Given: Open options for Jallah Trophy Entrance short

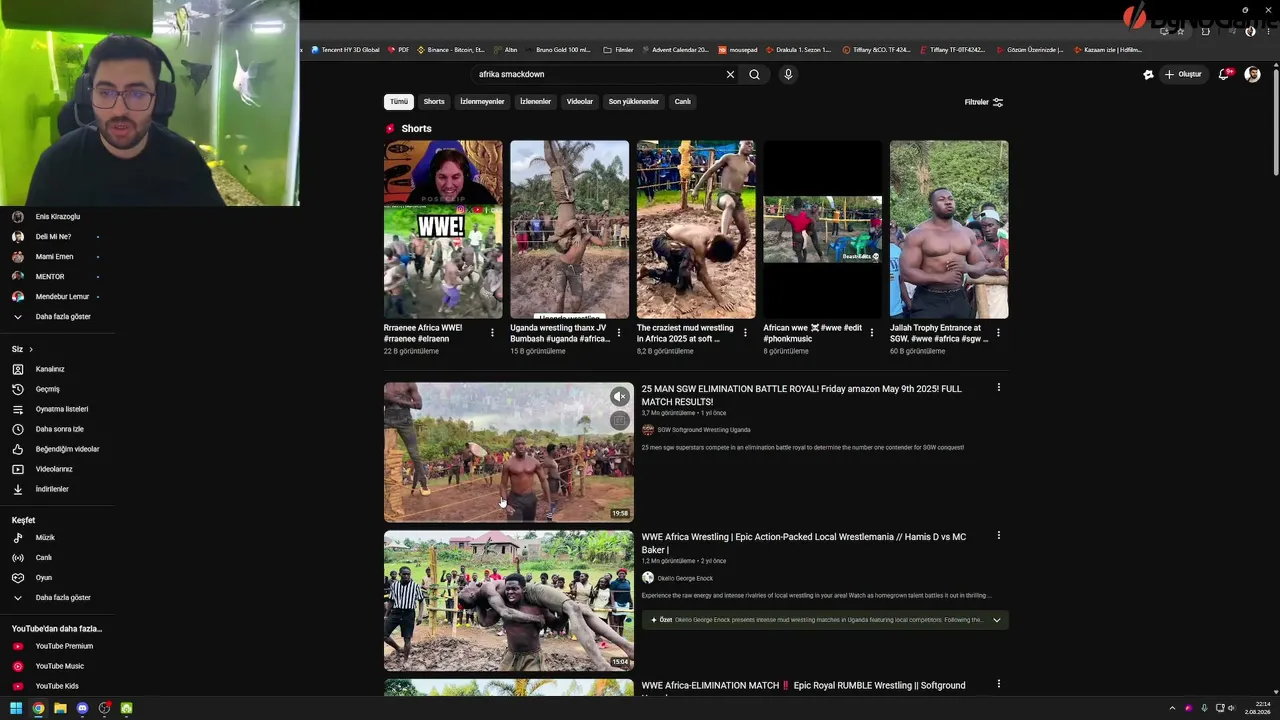Looking at the screenshot, I should pyautogui.click(x=998, y=332).
